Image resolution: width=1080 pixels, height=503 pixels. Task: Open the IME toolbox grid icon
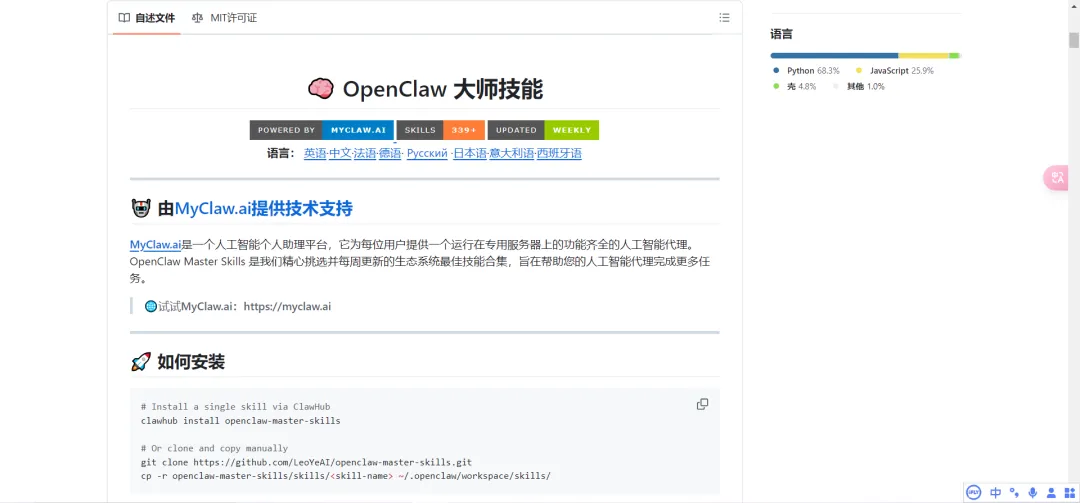coord(1069,493)
